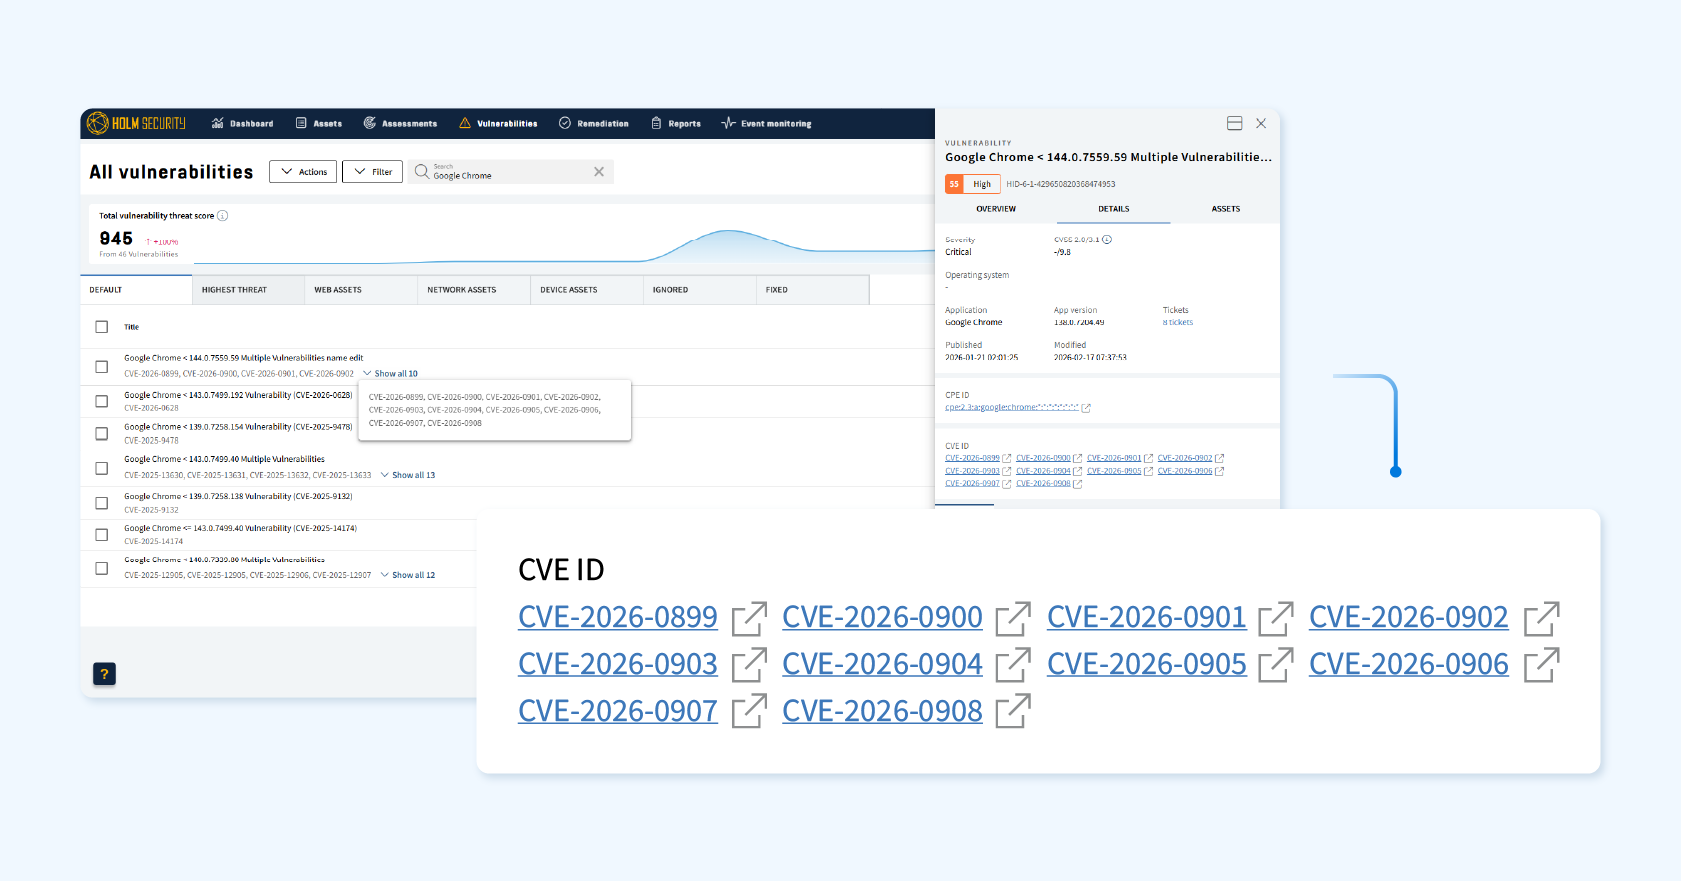Open small CVE-2026-0899 link in detail panel
The image size is (1681, 881).
[972, 459]
